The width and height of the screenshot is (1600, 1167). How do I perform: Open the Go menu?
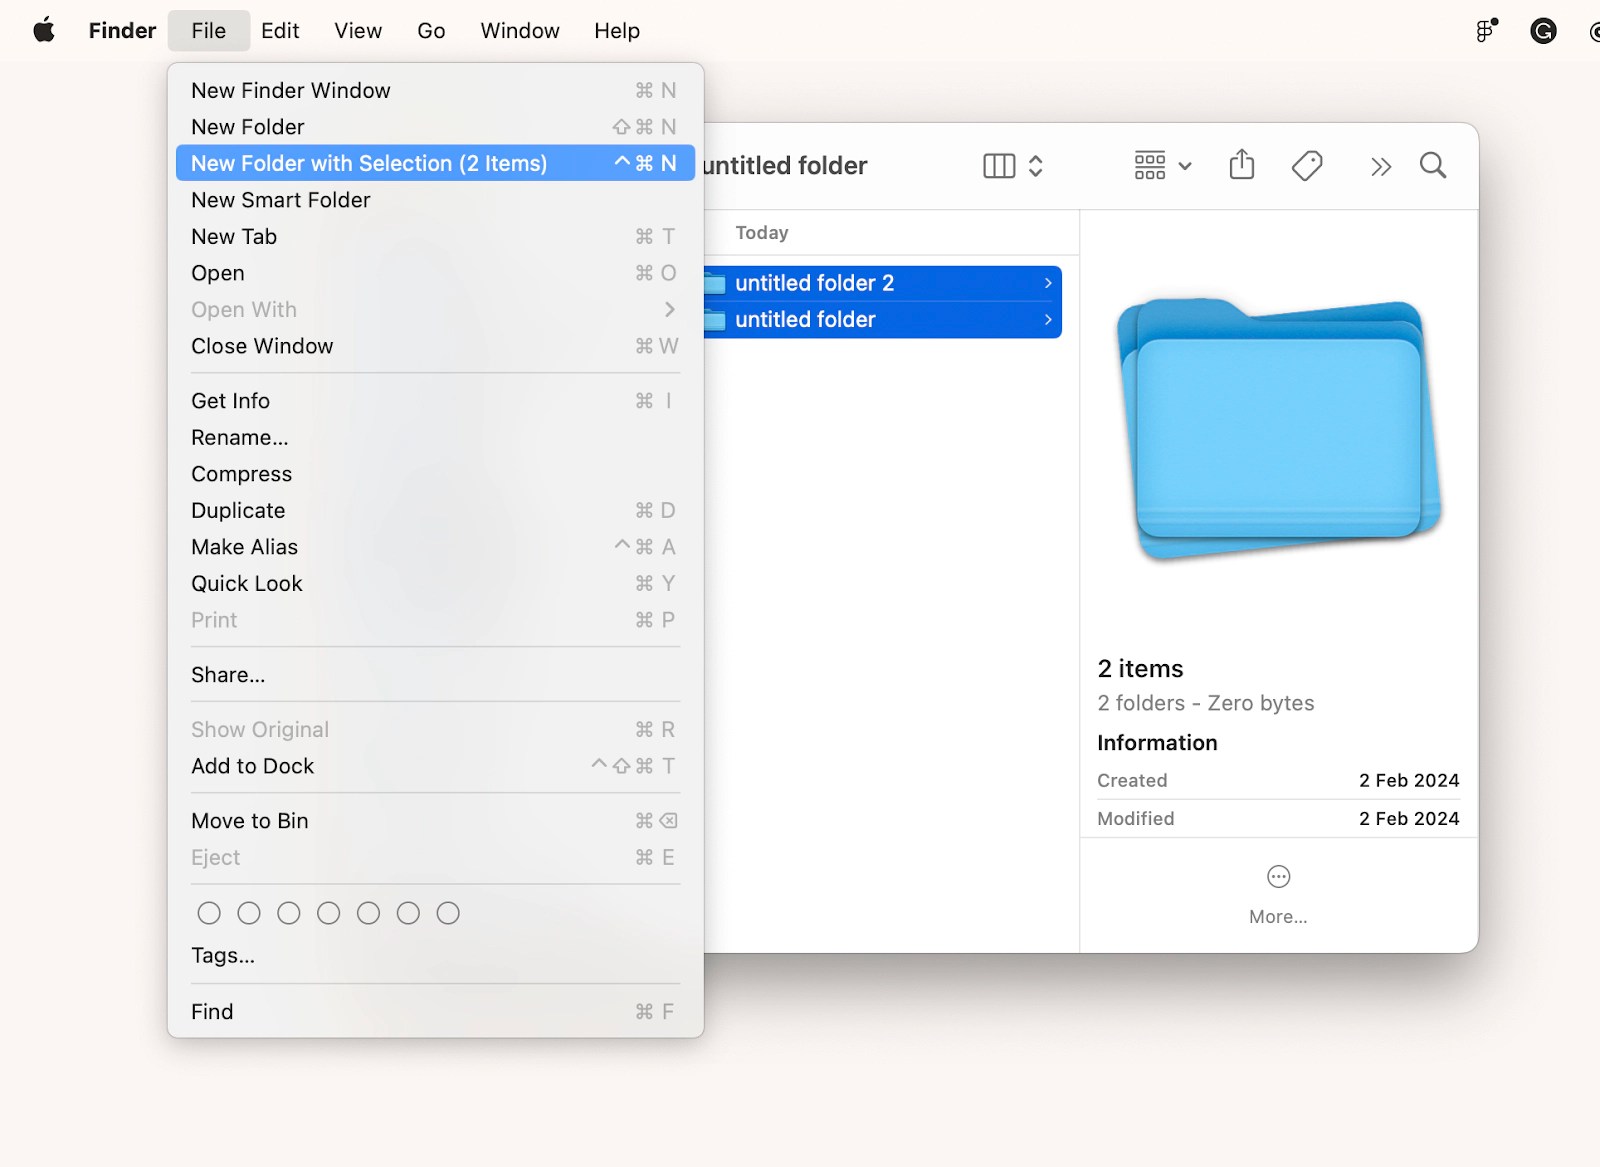point(431,30)
